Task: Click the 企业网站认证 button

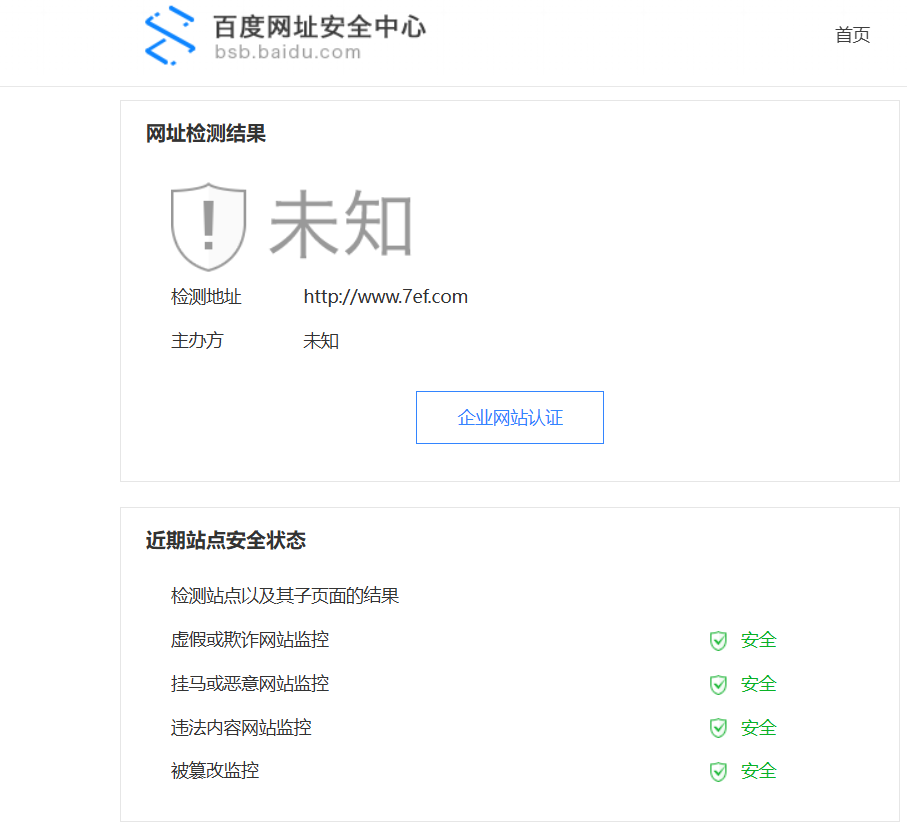Action: [x=509, y=417]
